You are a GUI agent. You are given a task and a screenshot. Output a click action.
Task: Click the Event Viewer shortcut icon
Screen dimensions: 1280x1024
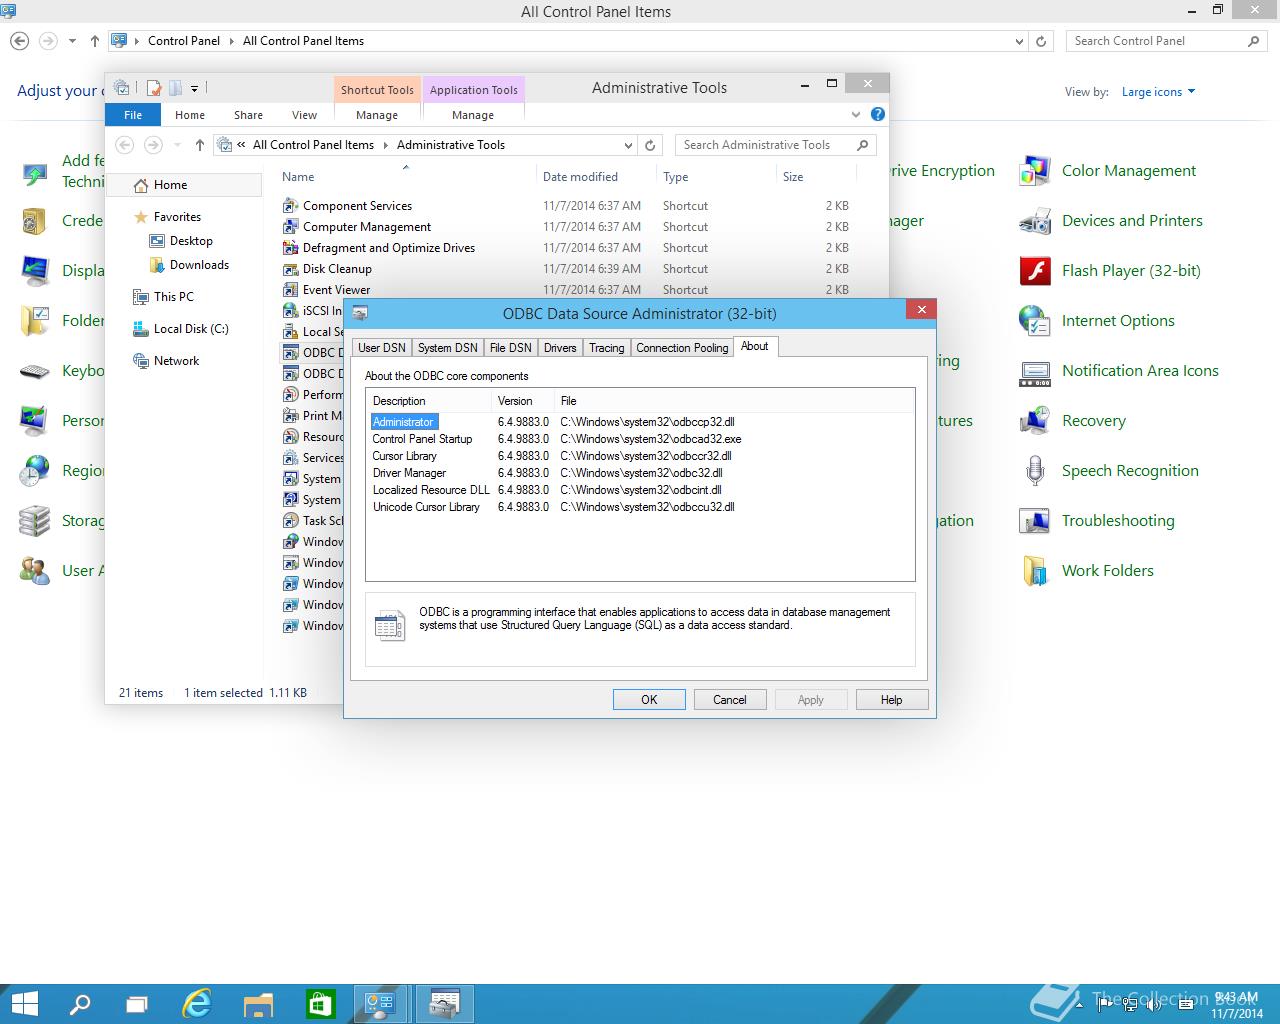[x=290, y=290]
